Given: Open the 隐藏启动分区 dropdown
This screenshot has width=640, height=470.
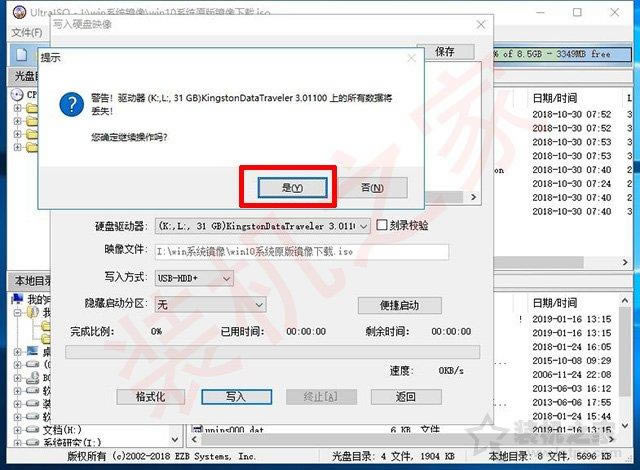Looking at the screenshot, I should (x=211, y=304).
